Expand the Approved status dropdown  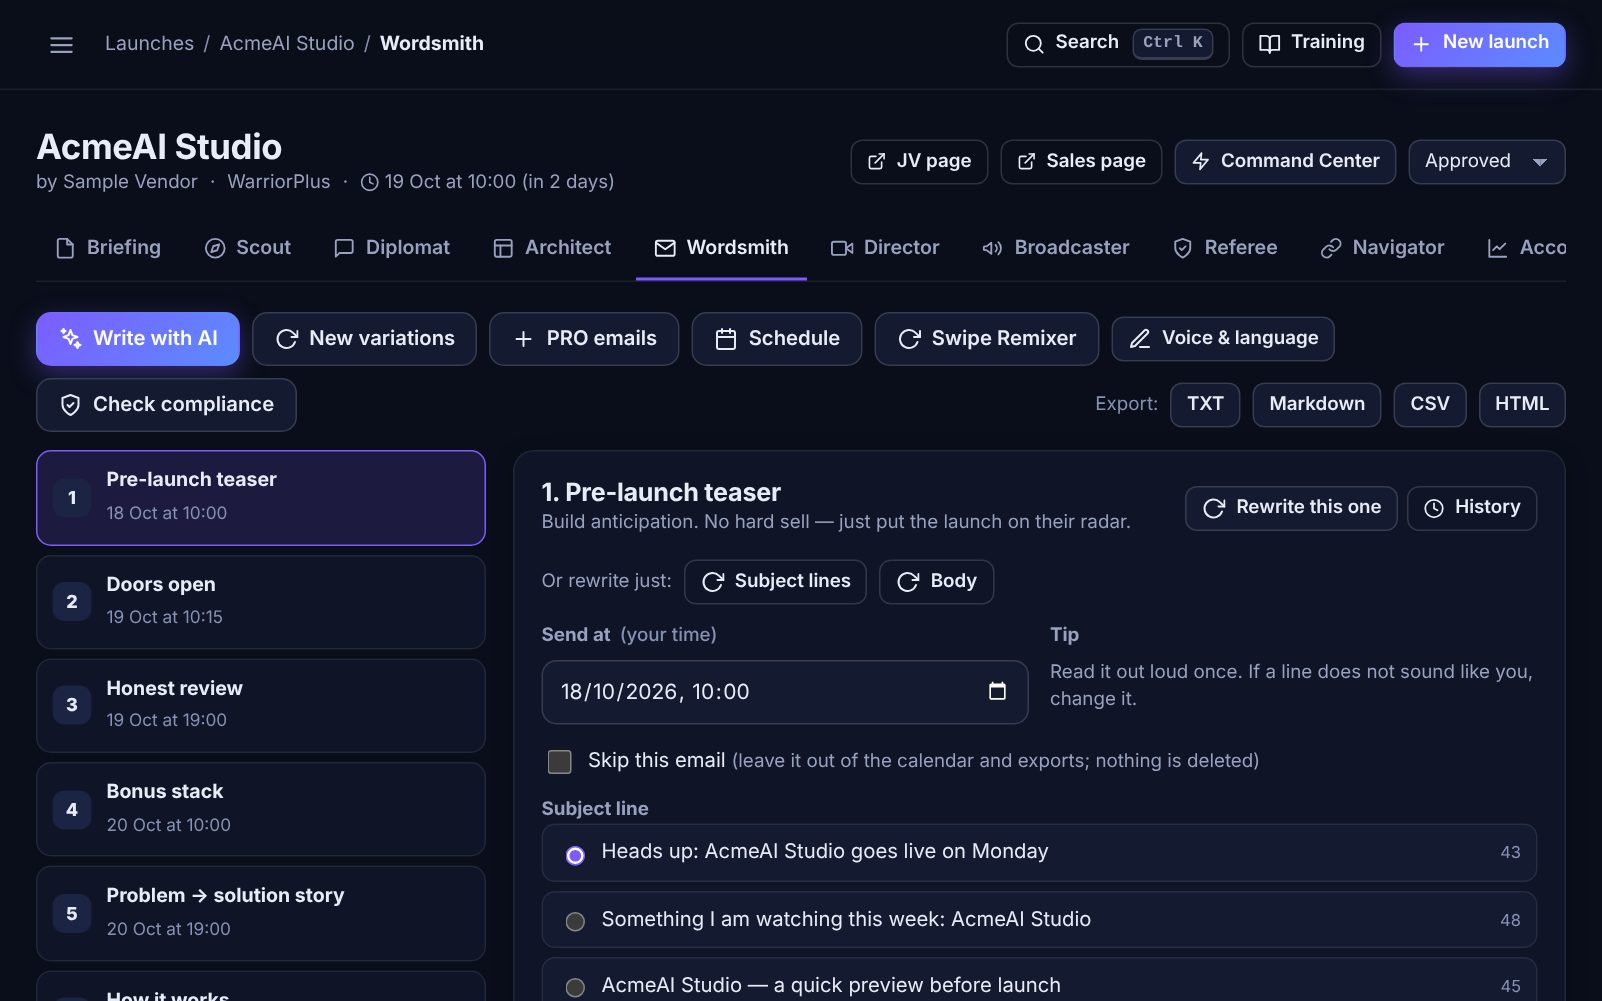tap(1486, 161)
